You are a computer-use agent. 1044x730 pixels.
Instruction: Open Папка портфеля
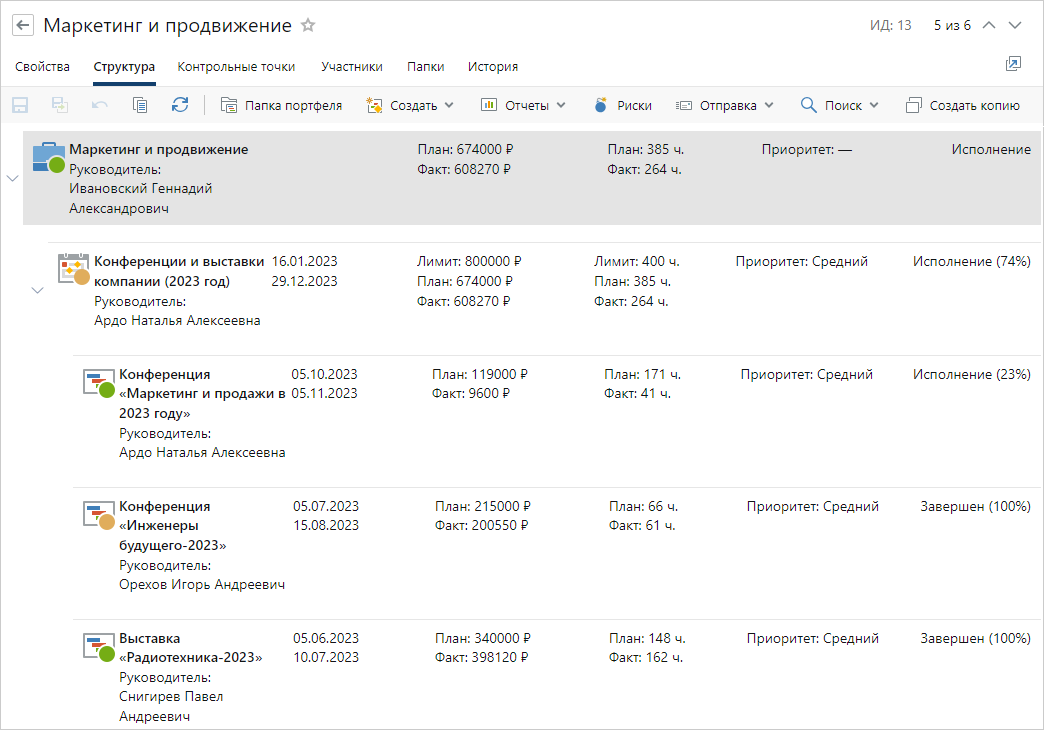point(281,105)
